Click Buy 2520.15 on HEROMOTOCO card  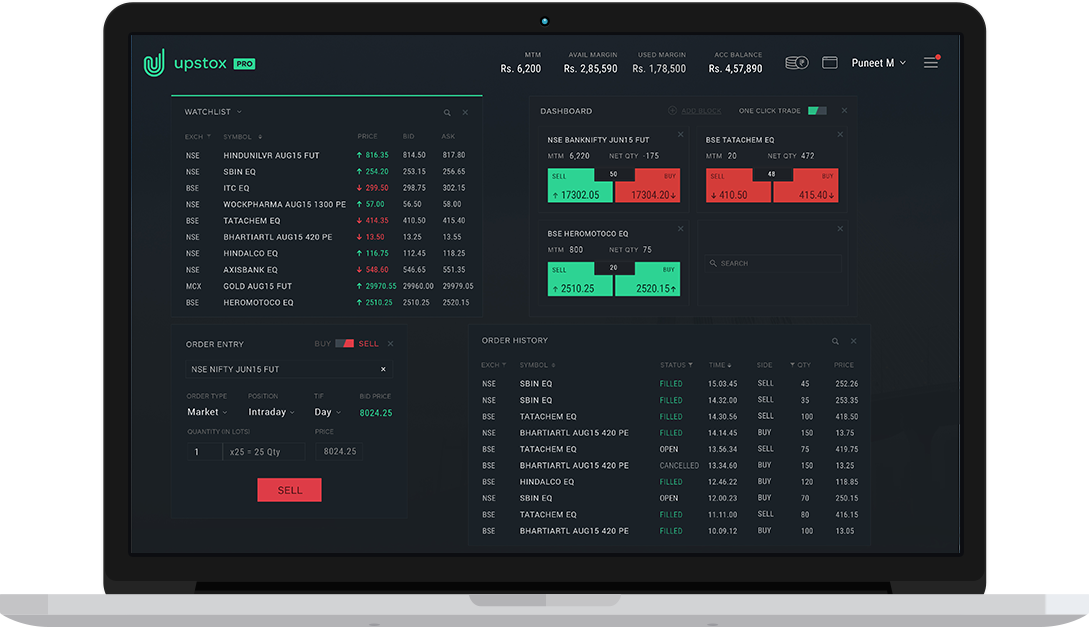(x=648, y=280)
